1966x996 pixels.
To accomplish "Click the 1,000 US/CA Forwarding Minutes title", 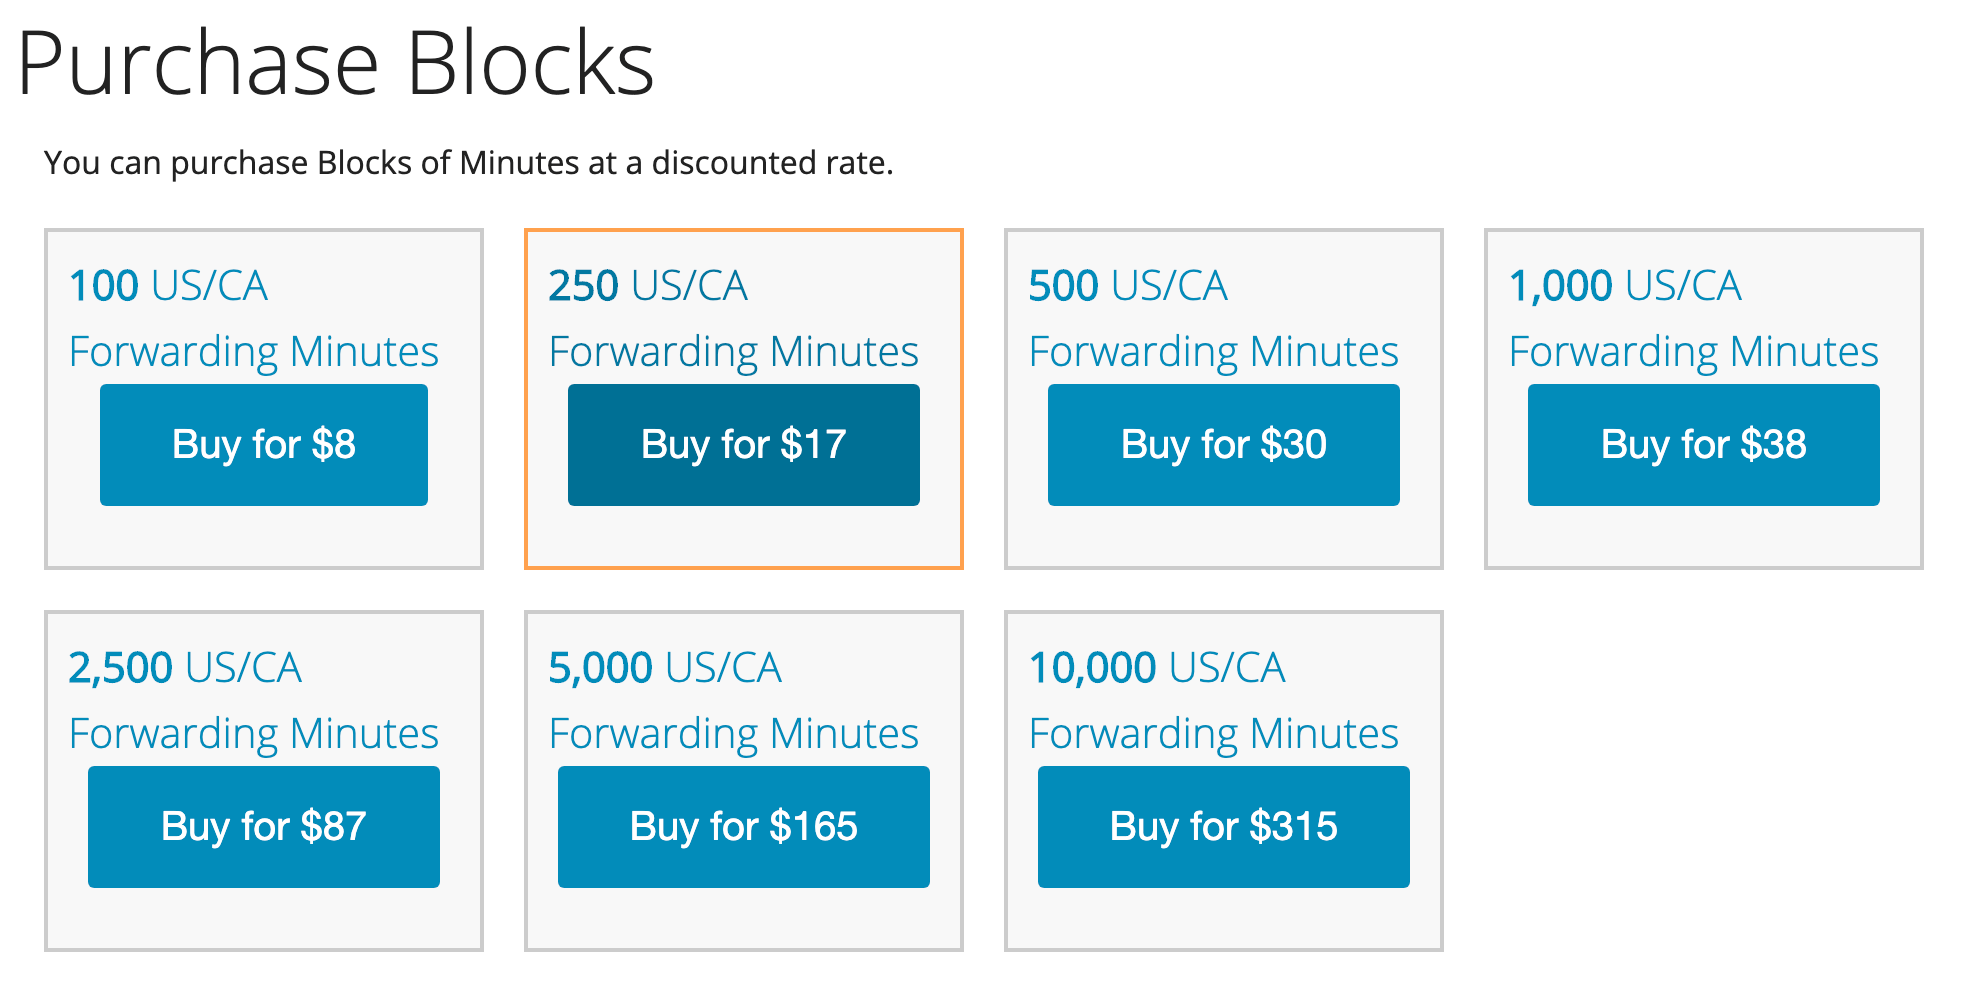I will coord(1693,318).
